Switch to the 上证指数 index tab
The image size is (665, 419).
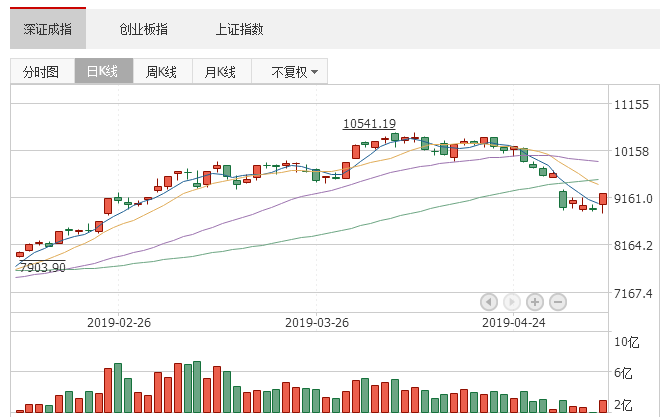239,29
